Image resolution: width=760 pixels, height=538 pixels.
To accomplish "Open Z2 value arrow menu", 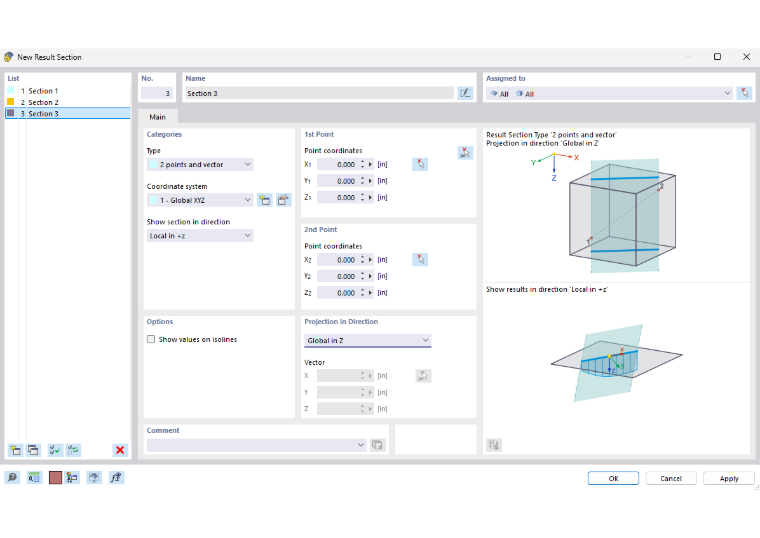I will (x=371, y=293).
